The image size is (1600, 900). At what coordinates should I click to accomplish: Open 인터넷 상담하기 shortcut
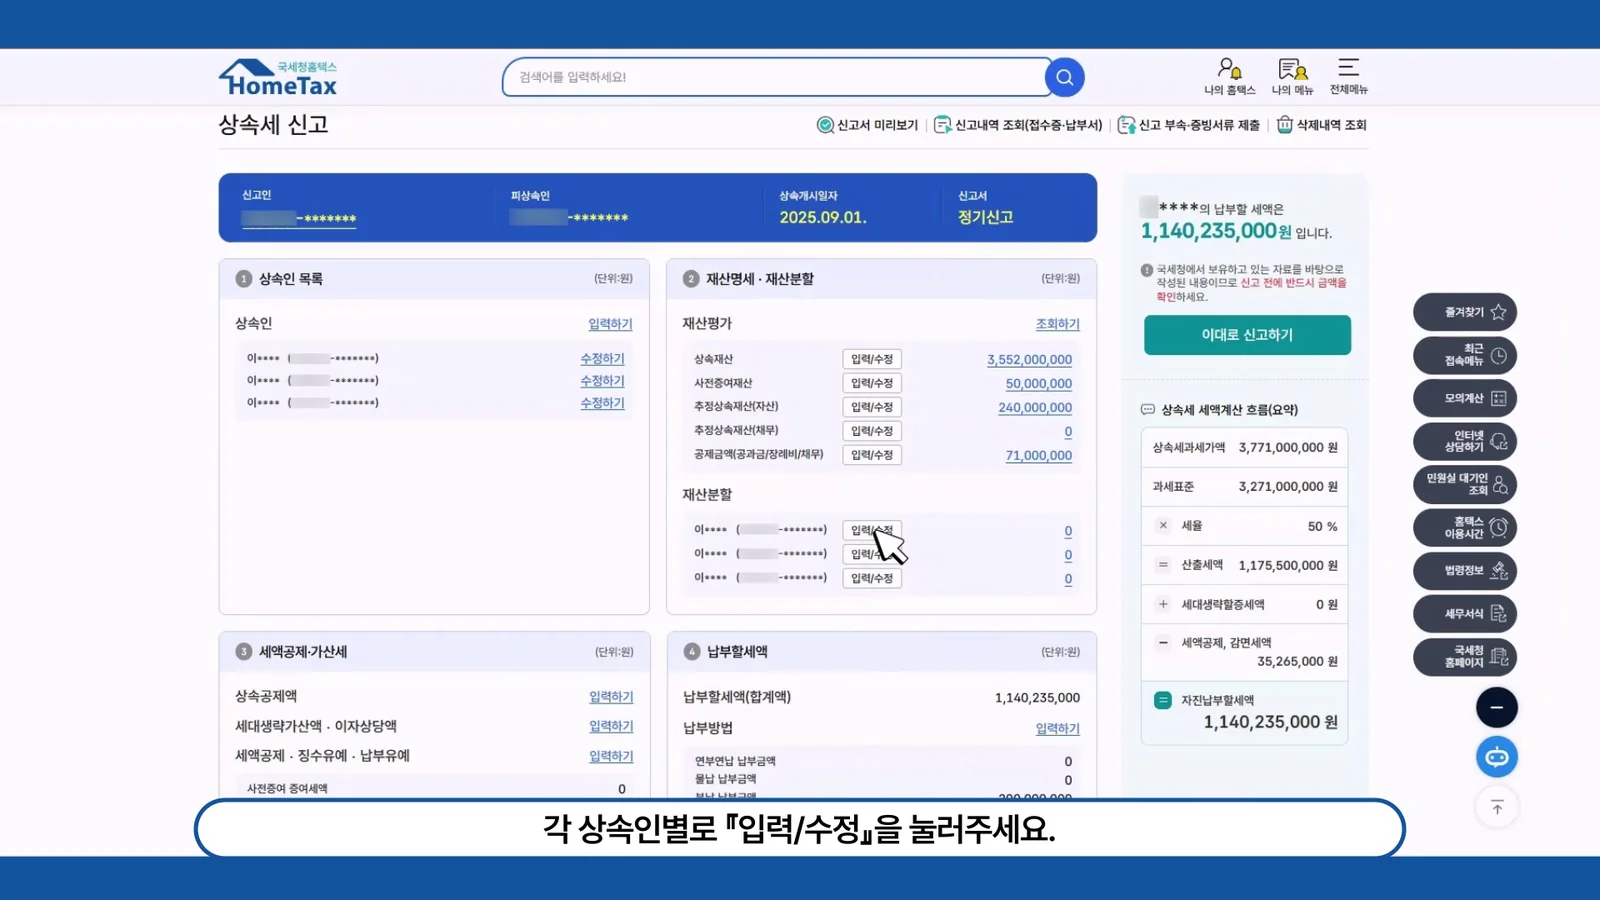pyautogui.click(x=1465, y=441)
